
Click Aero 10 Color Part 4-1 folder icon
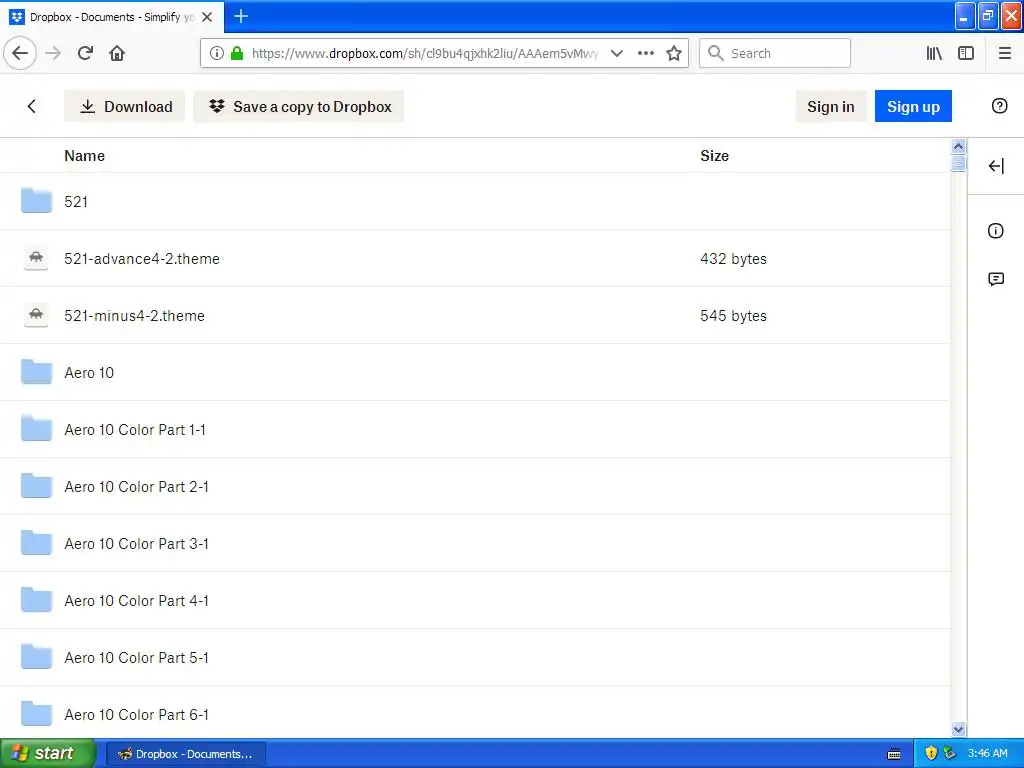[x=36, y=600]
